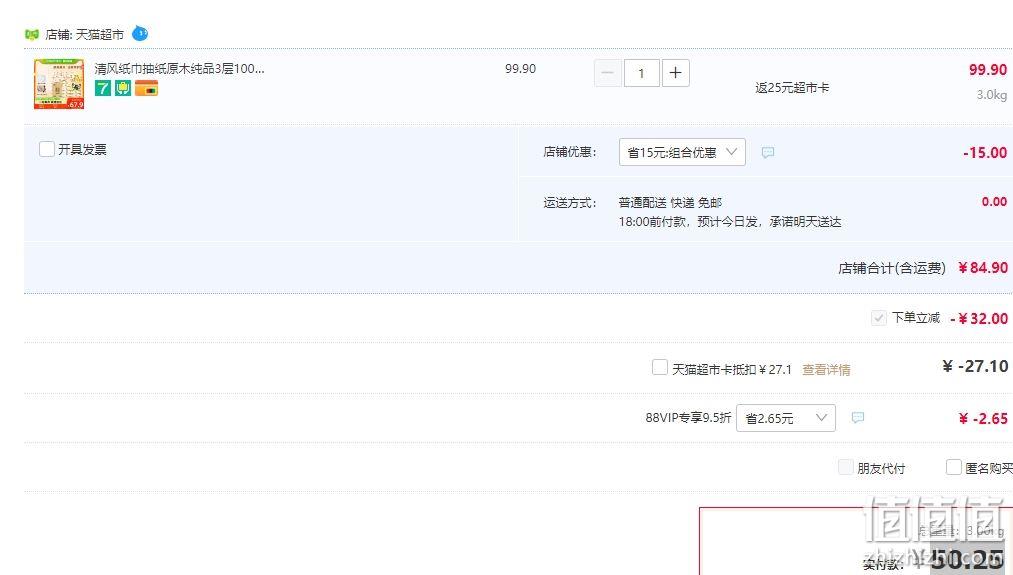Viewport: 1013px width, 575px height.
Task: Click comment icon next to store discount dropdown
Action: (x=768, y=152)
